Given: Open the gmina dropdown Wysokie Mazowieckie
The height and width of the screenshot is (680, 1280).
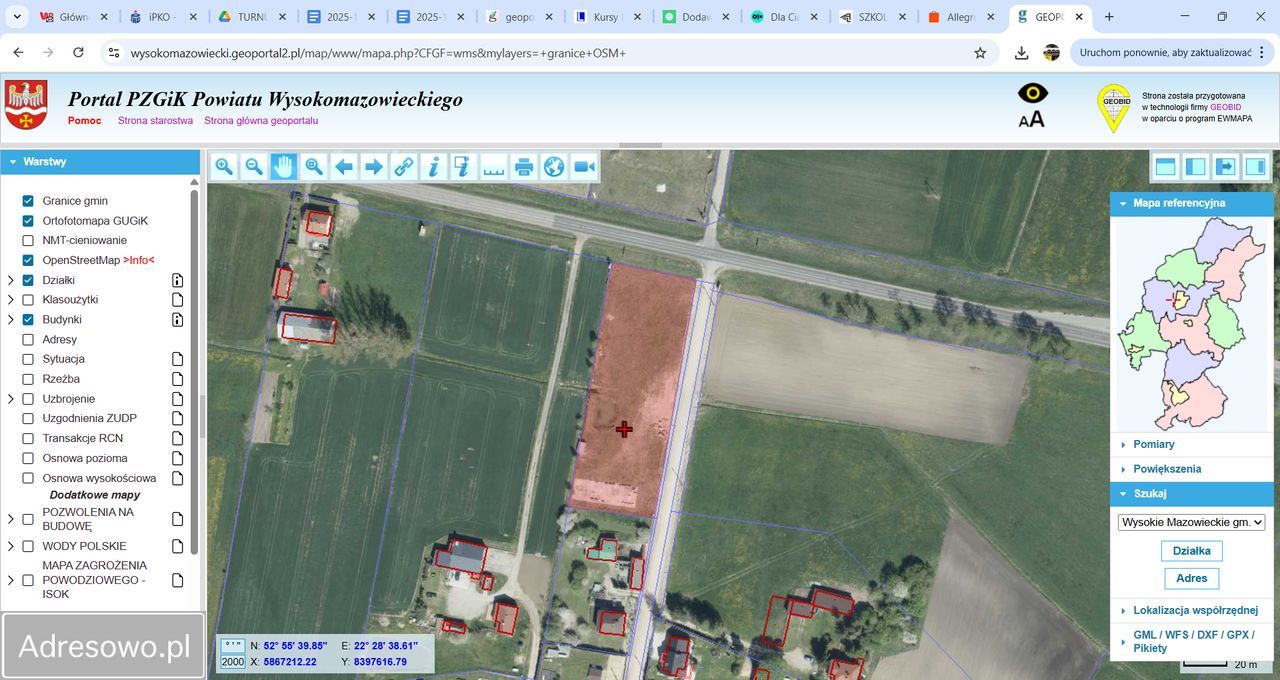Looking at the screenshot, I should point(1191,522).
